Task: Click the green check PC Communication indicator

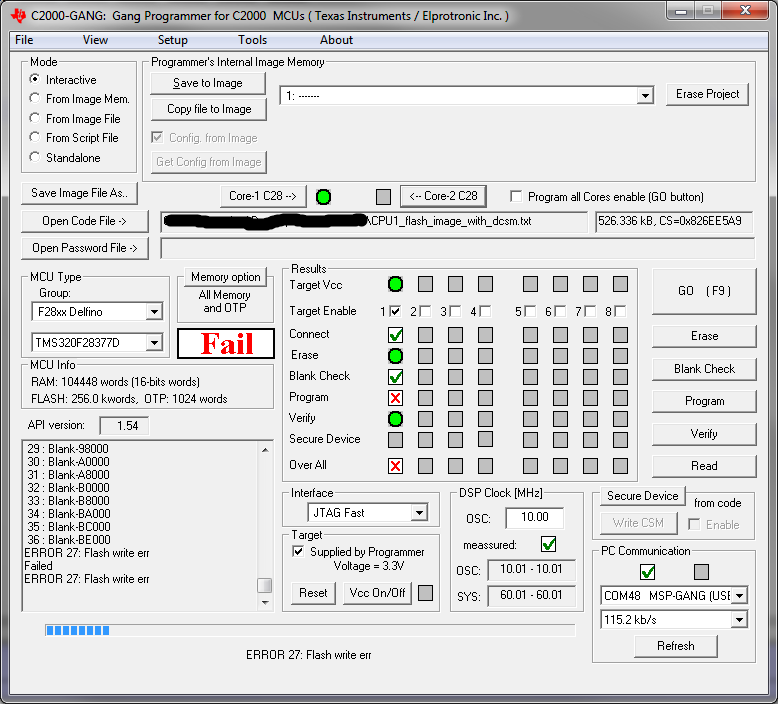Action: [x=647, y=572]
